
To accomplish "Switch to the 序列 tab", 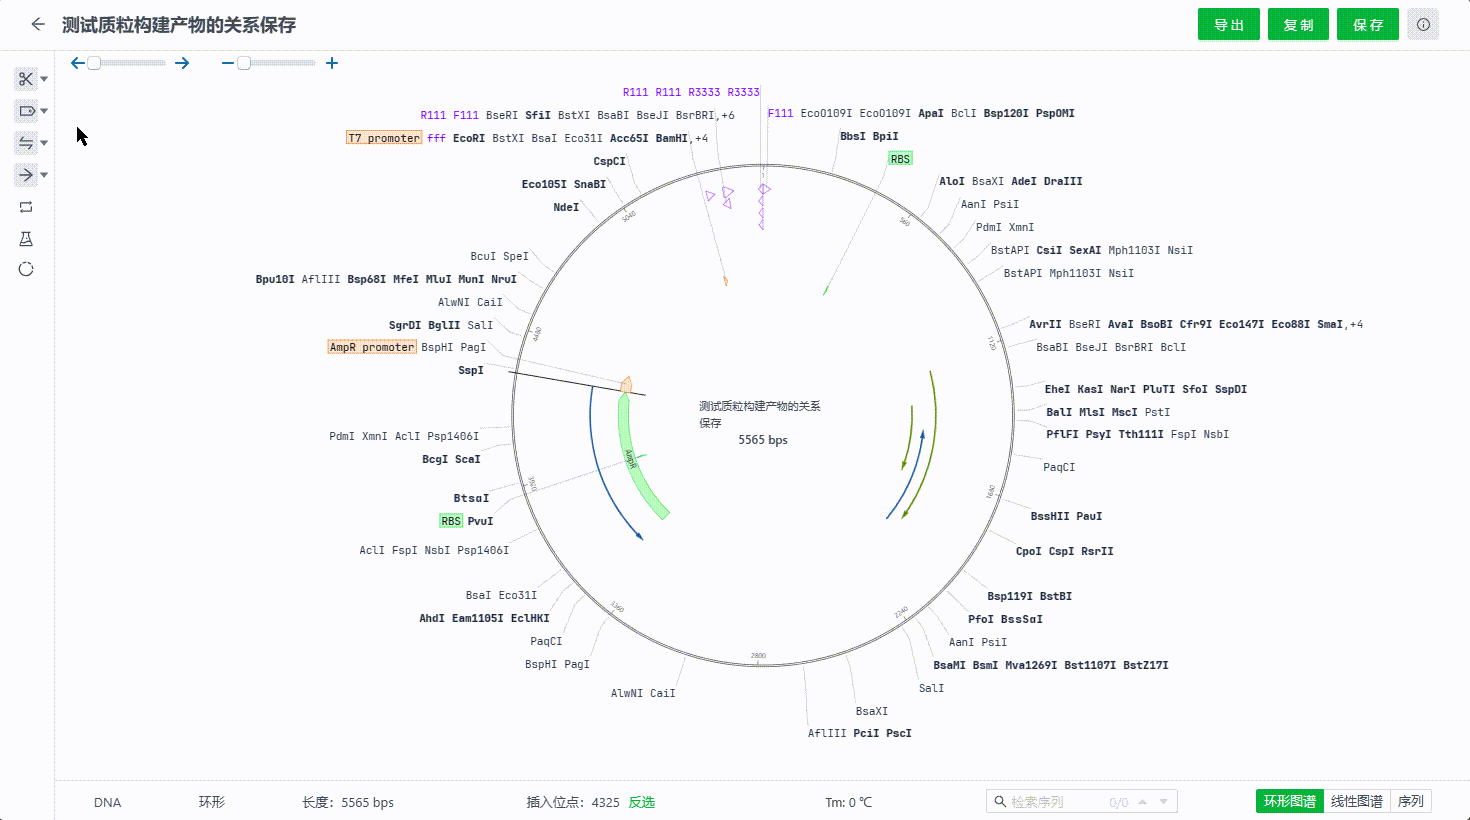I will 1410,801.
